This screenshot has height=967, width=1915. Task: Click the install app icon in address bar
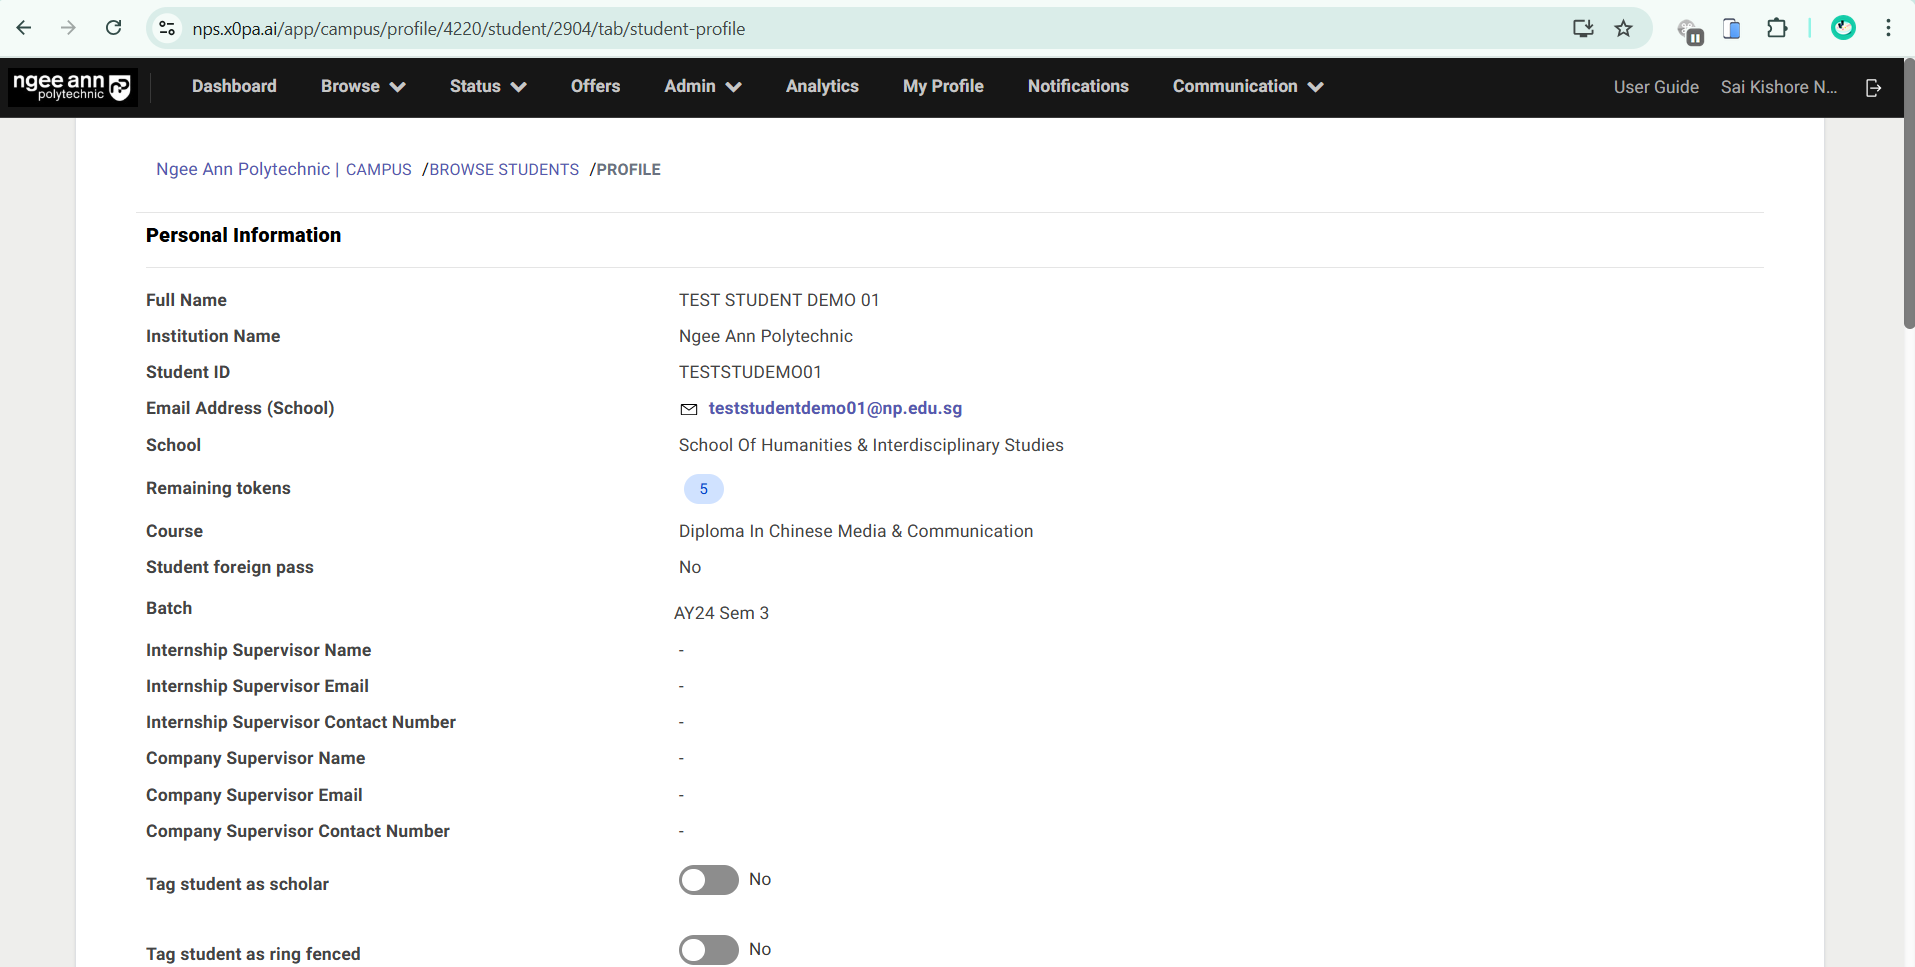click(x=1582, y=28)
